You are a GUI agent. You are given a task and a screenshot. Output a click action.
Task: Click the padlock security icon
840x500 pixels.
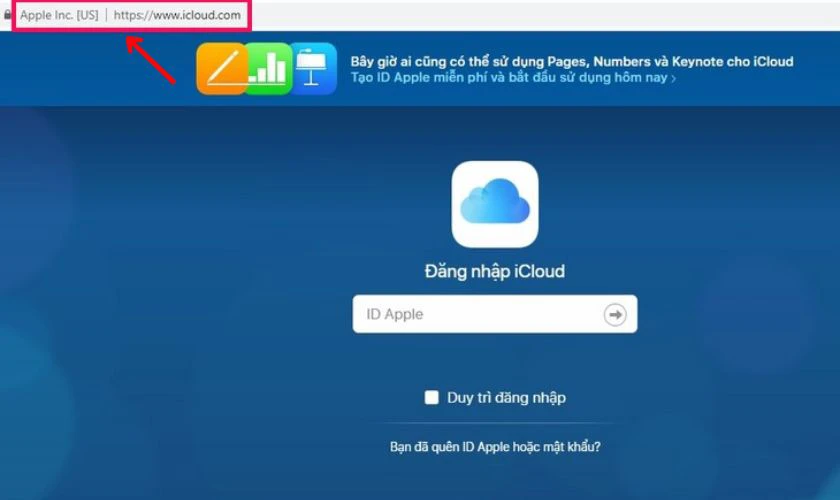[7, 15]
